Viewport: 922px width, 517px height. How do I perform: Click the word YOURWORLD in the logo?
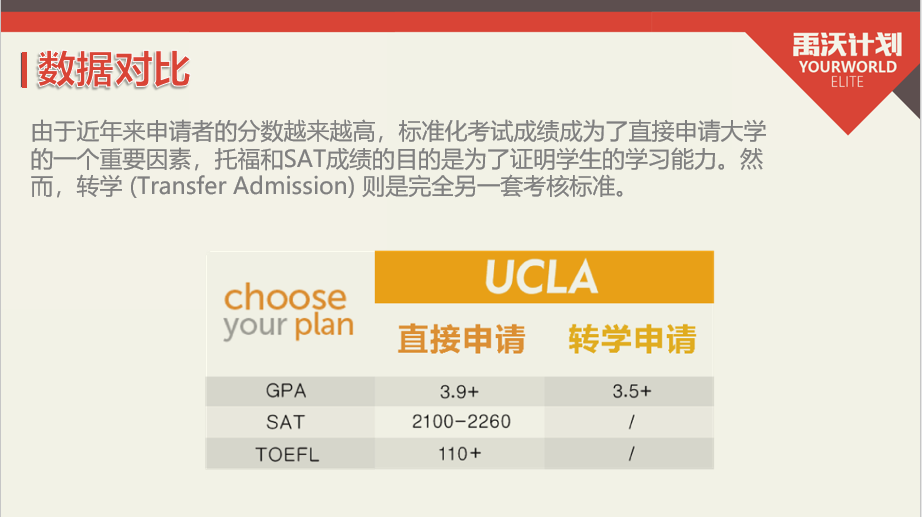[847, 67]
